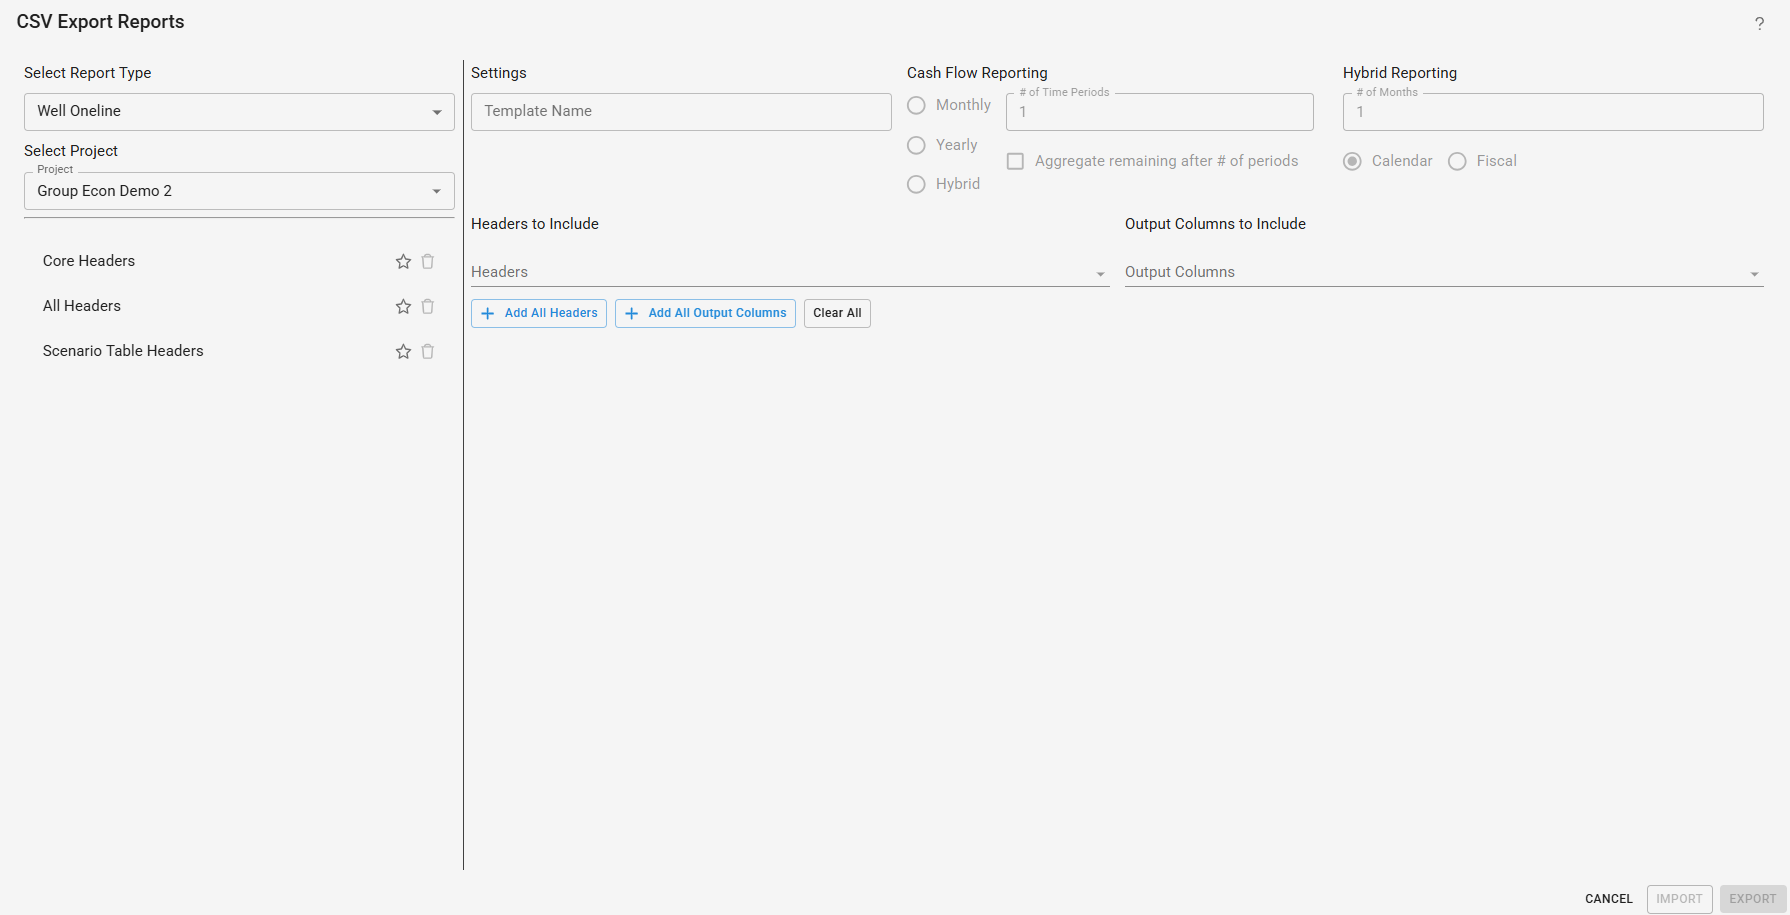Star the Core Headers template
1790x915 pixels.
click(403, 262)
